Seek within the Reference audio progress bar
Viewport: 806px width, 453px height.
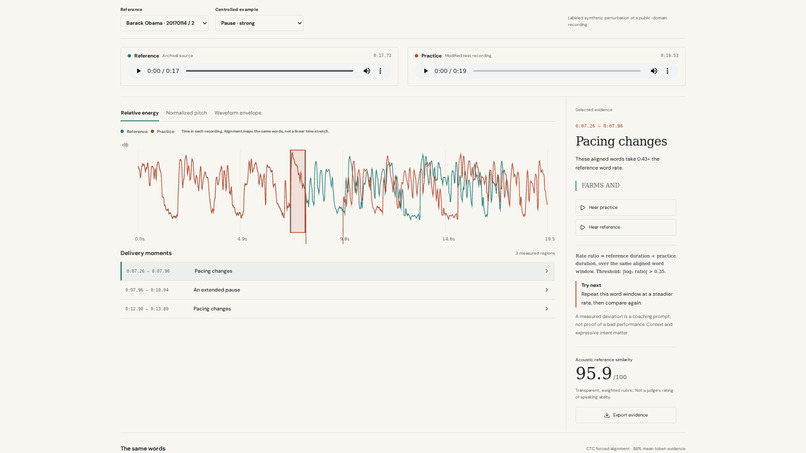269,71
